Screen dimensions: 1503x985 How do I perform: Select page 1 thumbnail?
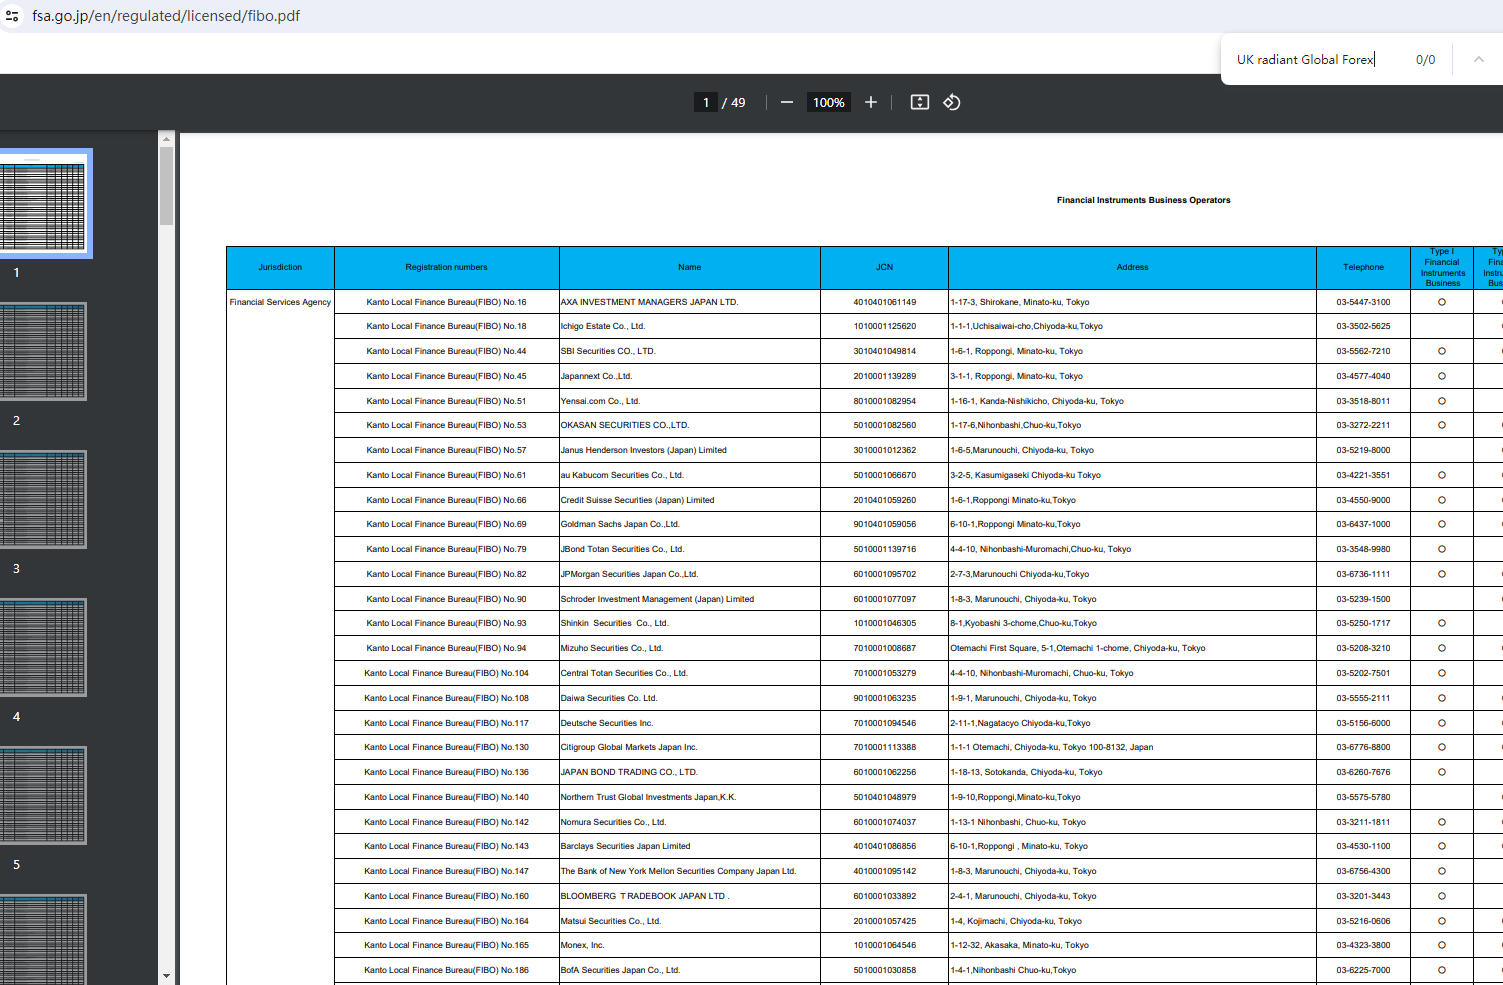(x=43, y=204)
